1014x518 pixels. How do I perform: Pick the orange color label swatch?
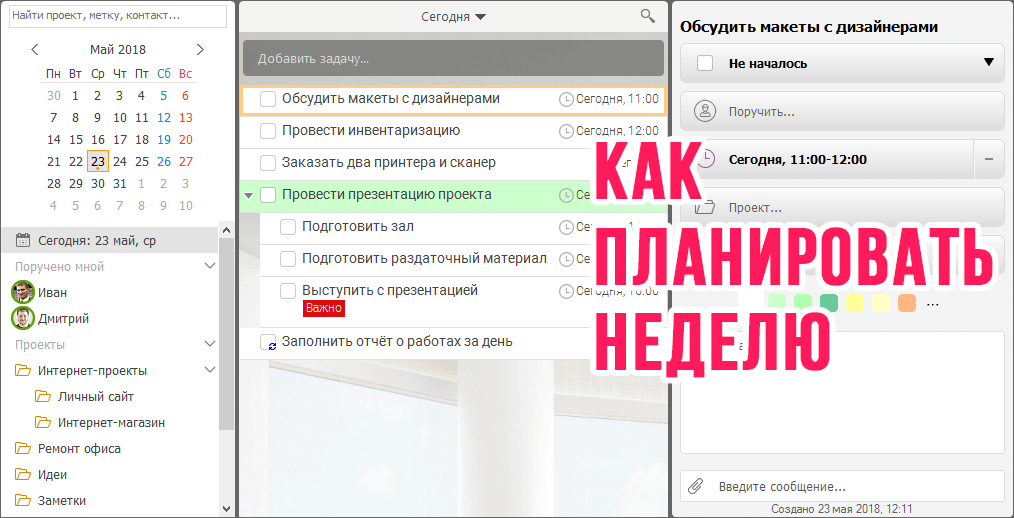(x=907, y=302)
